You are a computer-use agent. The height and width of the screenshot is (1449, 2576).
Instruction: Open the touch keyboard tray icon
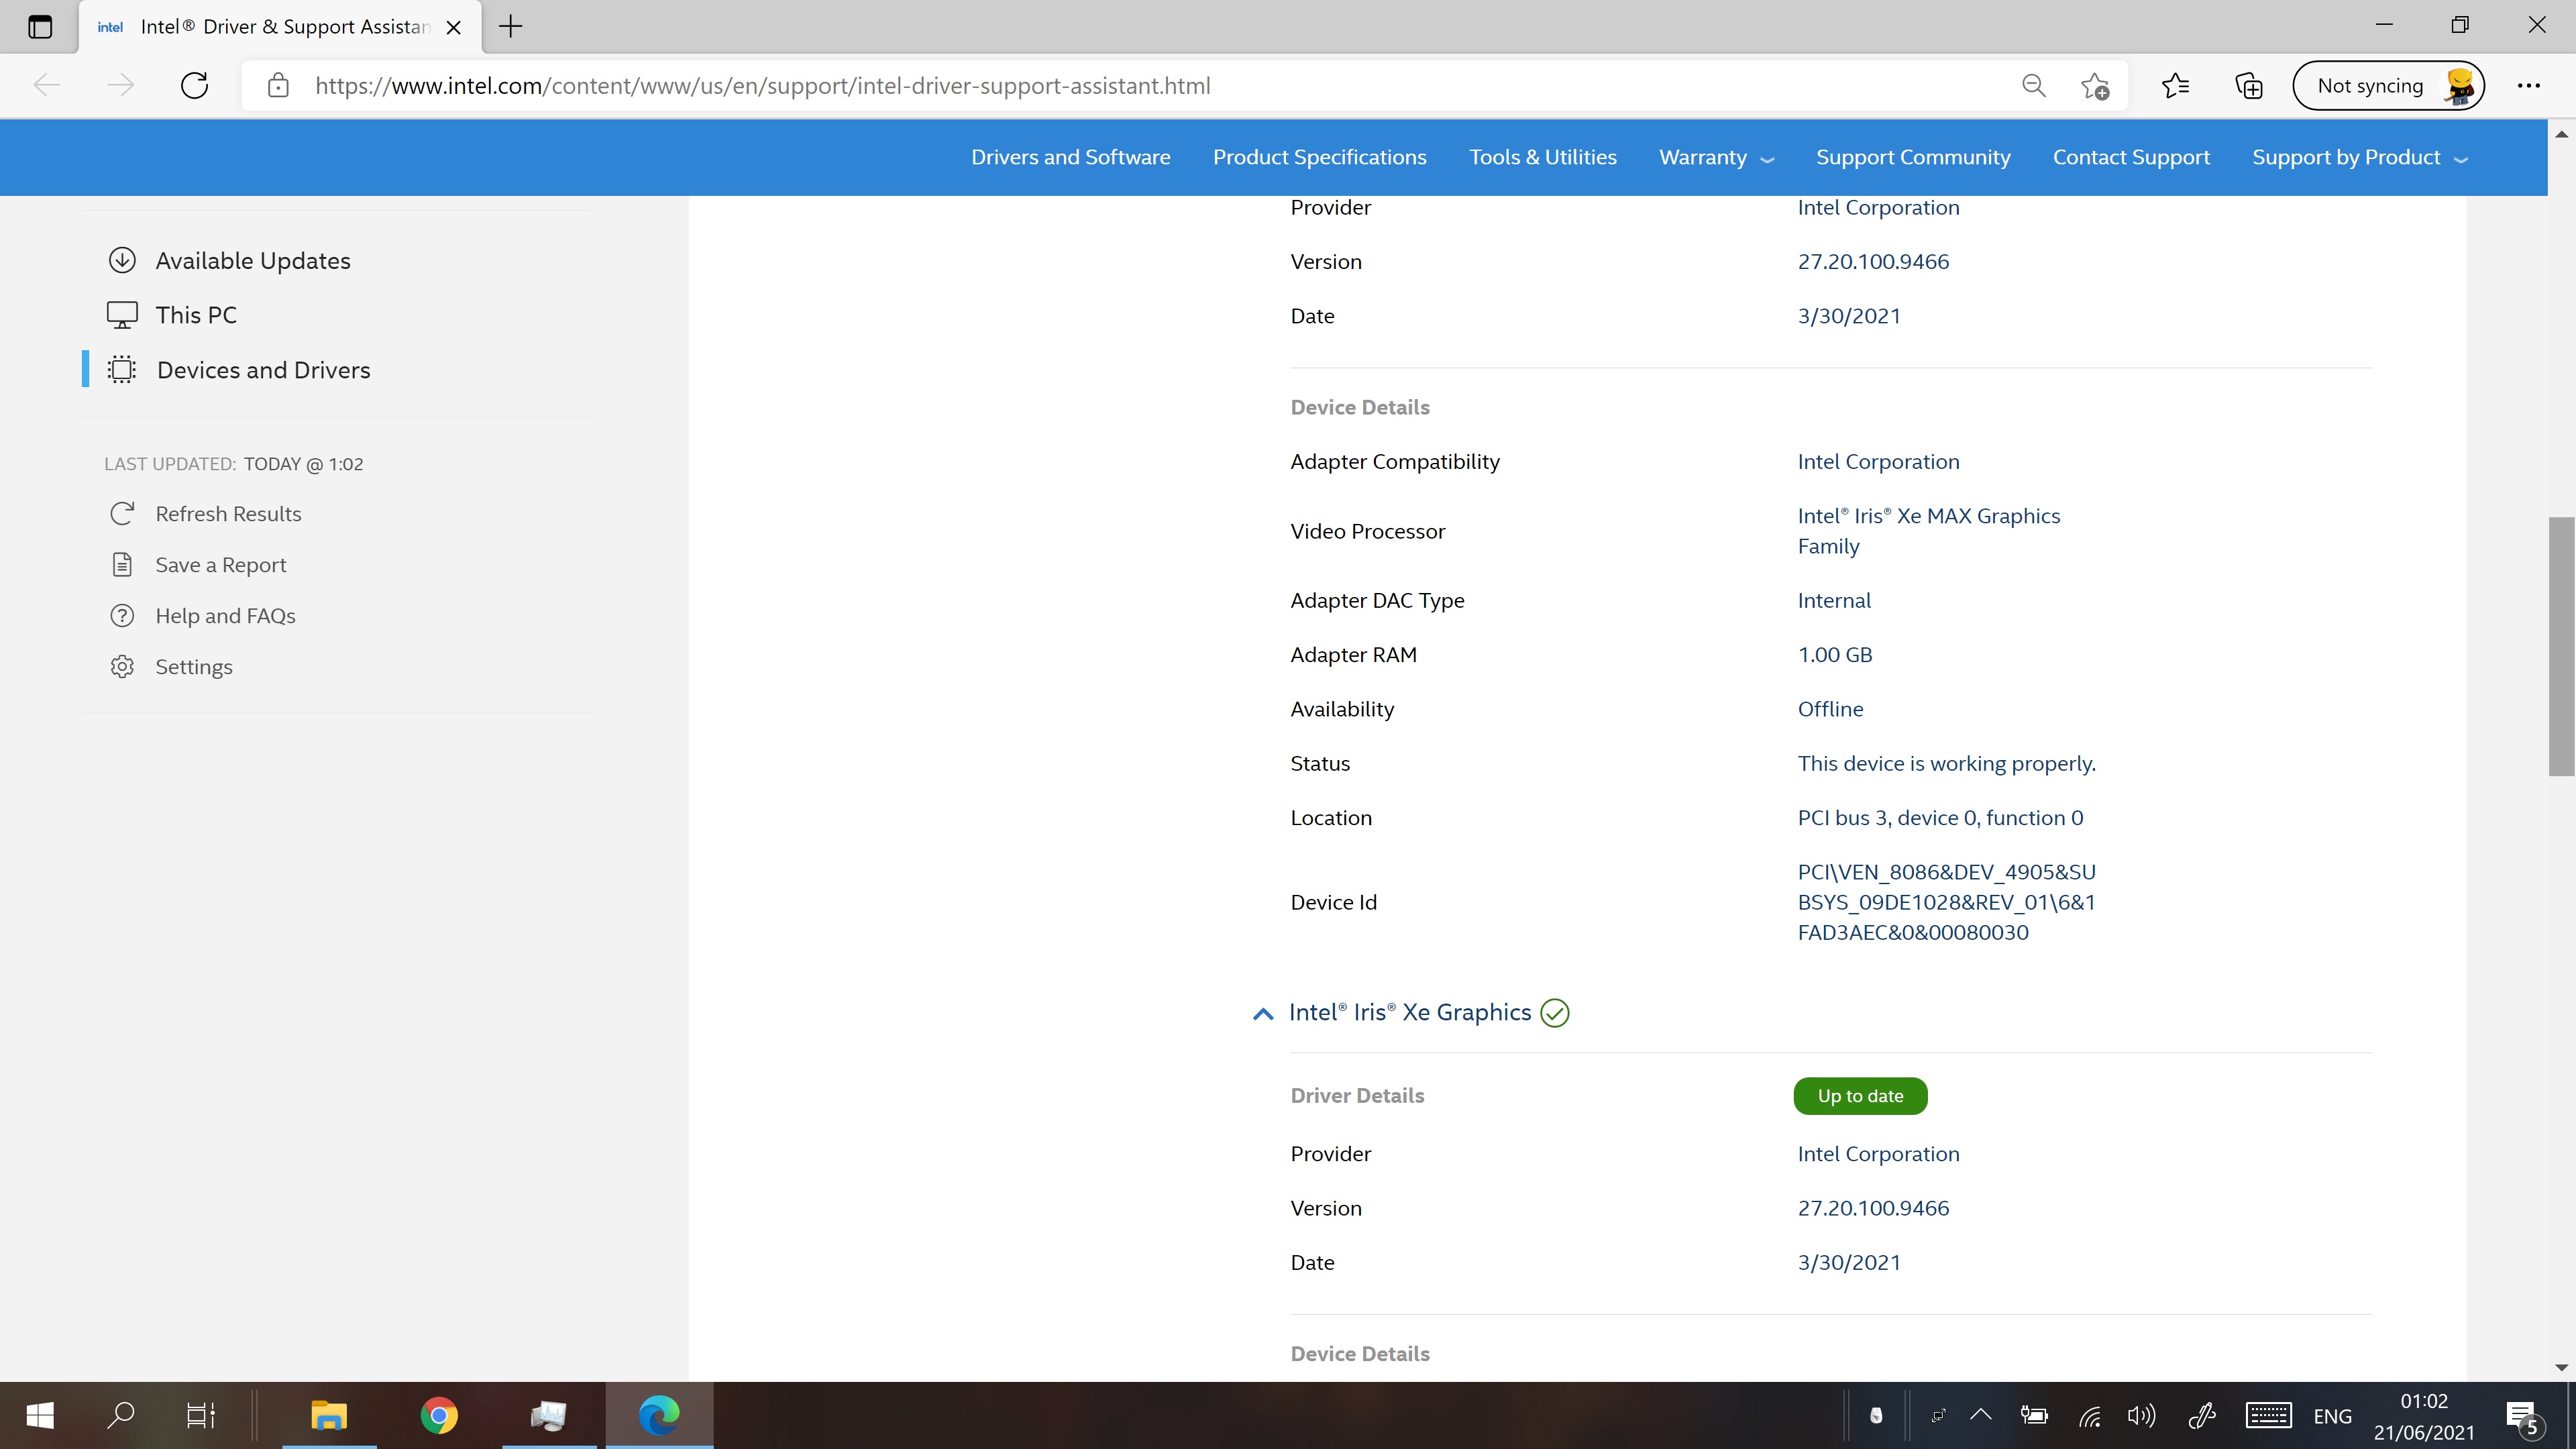pyautogui.click(x=2268, y=1415)
